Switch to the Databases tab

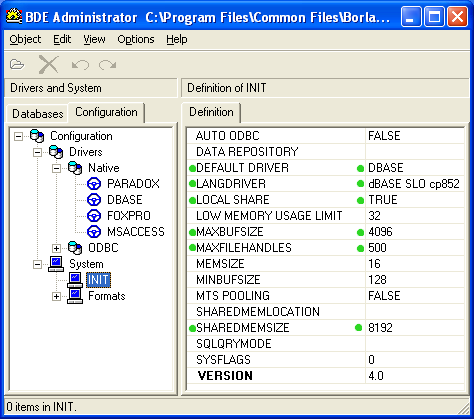pos(38,114)
